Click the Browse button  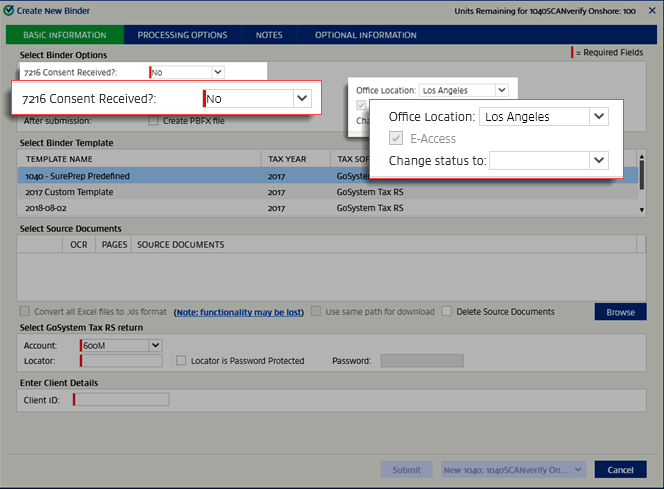pyautogui.click(x=620, y=312)
